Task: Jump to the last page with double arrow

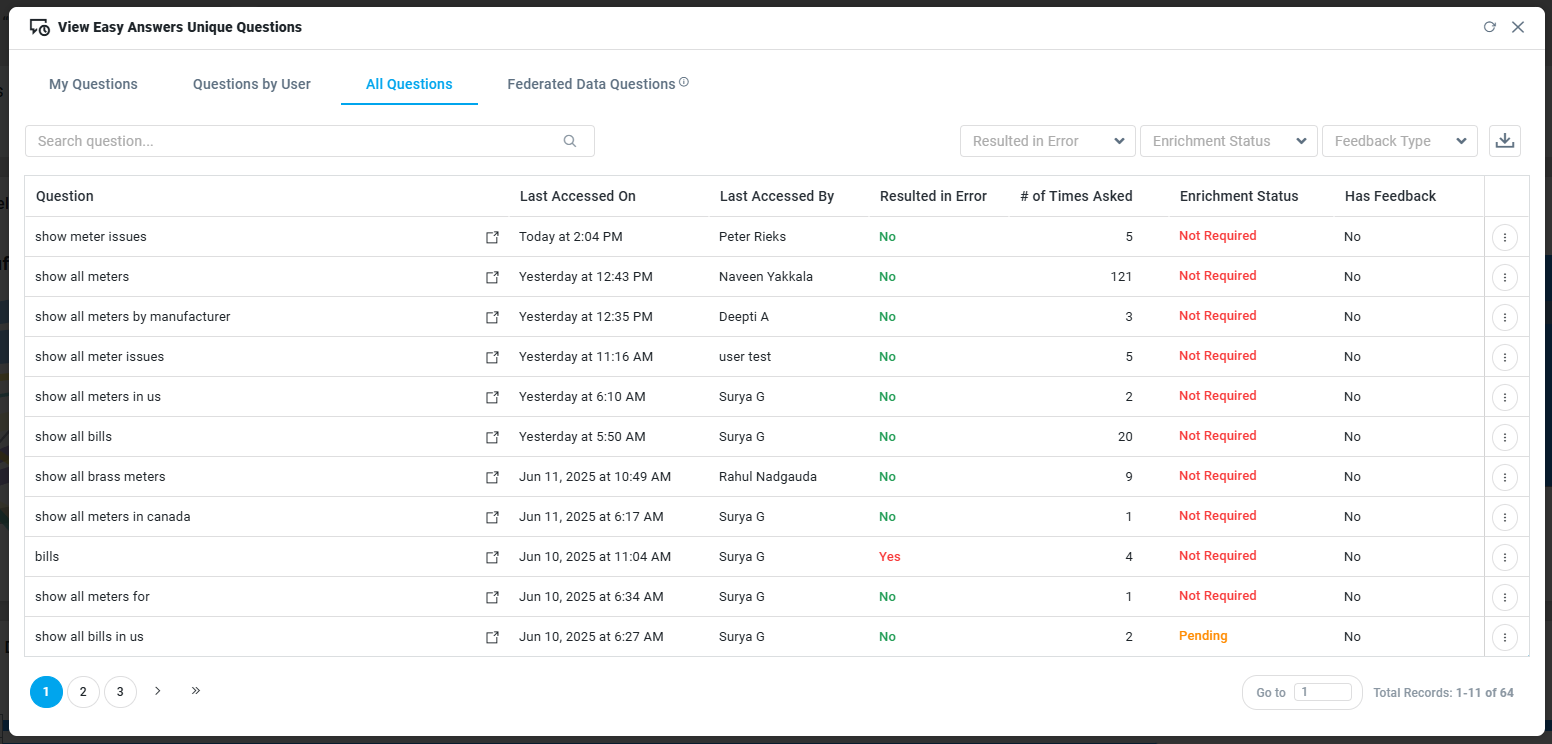Action: [196, 690]
